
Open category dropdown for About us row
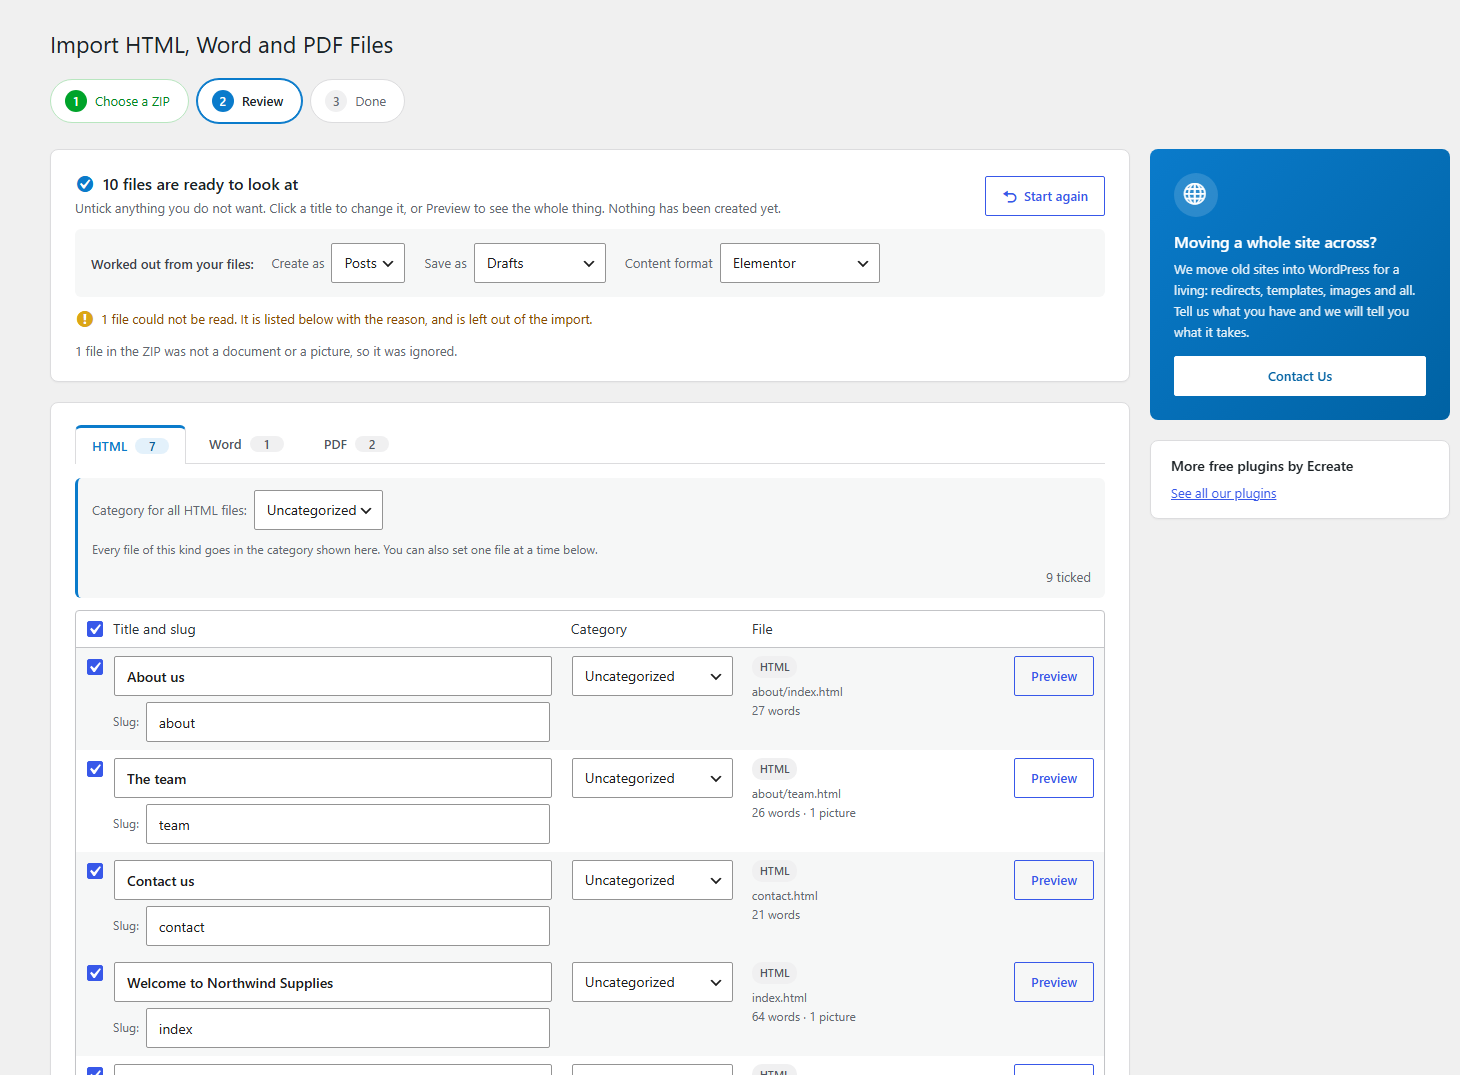coord(652,676)
